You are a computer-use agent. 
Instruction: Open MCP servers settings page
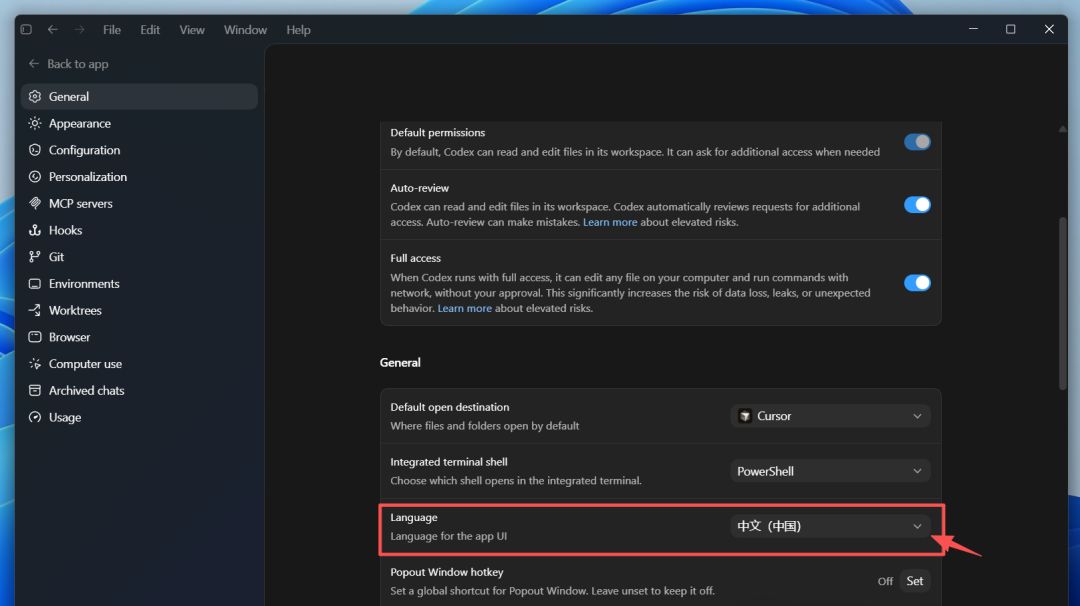click(139, 203)
